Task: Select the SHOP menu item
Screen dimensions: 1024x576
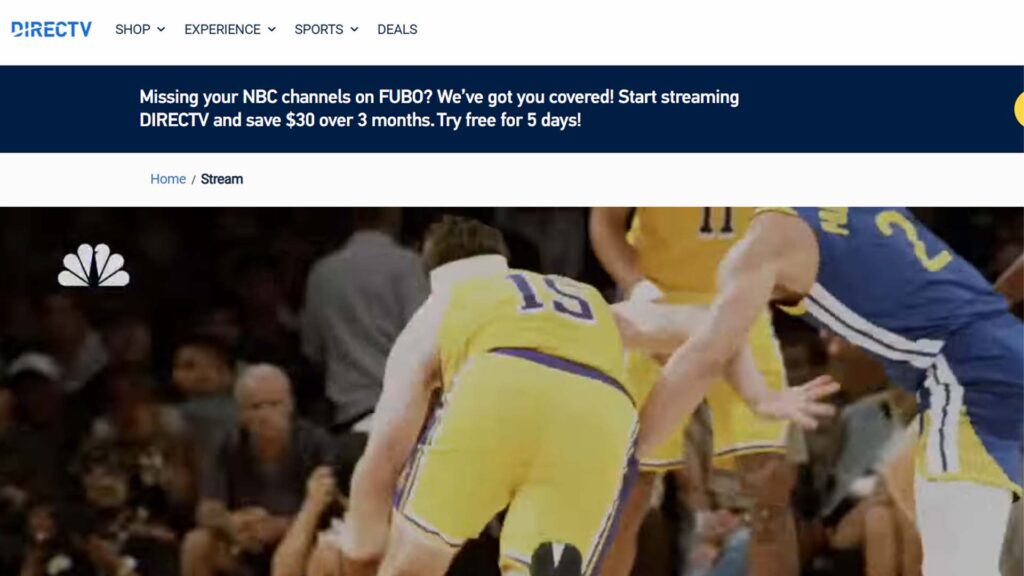Action: [x=131, y=29]
